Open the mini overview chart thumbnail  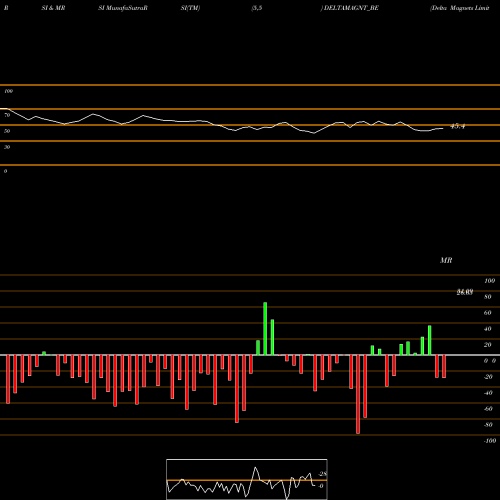[247, 479]
